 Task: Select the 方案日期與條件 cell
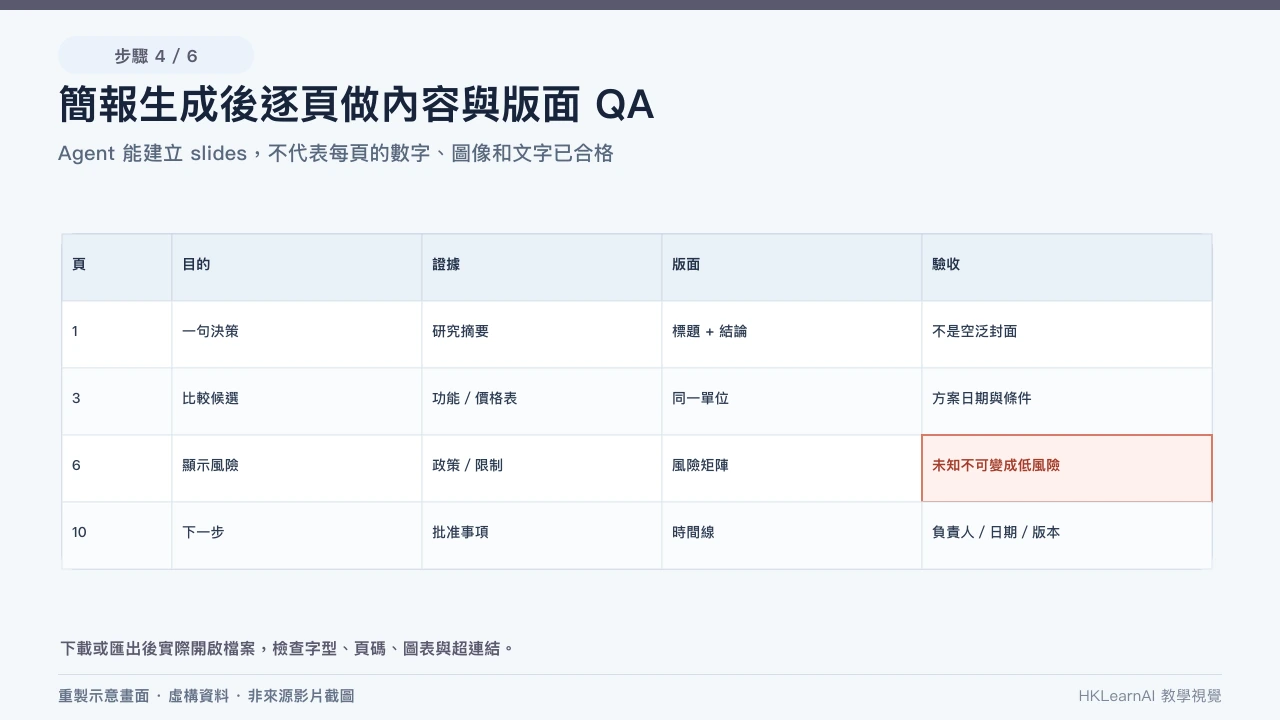click(1067, 401)
